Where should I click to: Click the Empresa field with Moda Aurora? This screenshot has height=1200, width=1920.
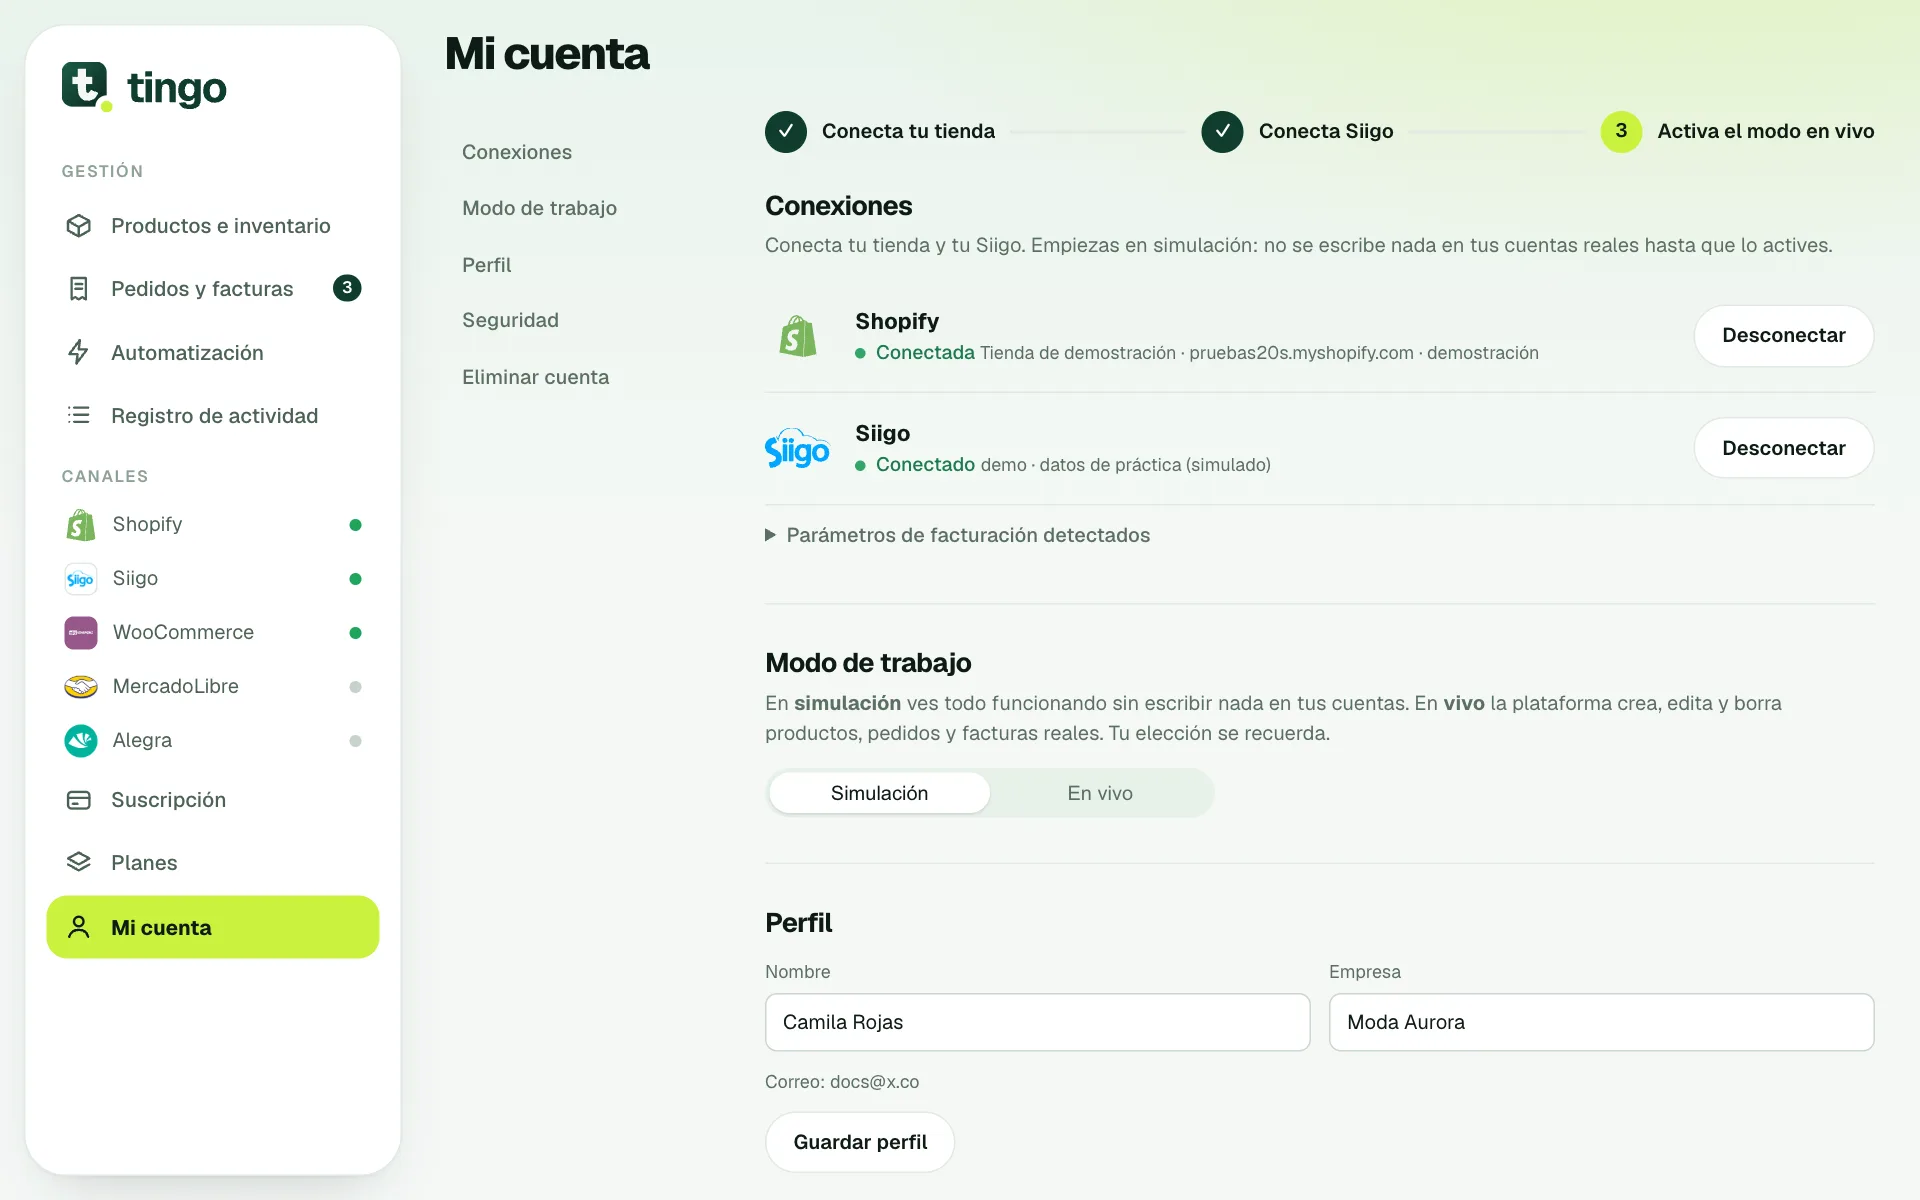point(1601,1022)
